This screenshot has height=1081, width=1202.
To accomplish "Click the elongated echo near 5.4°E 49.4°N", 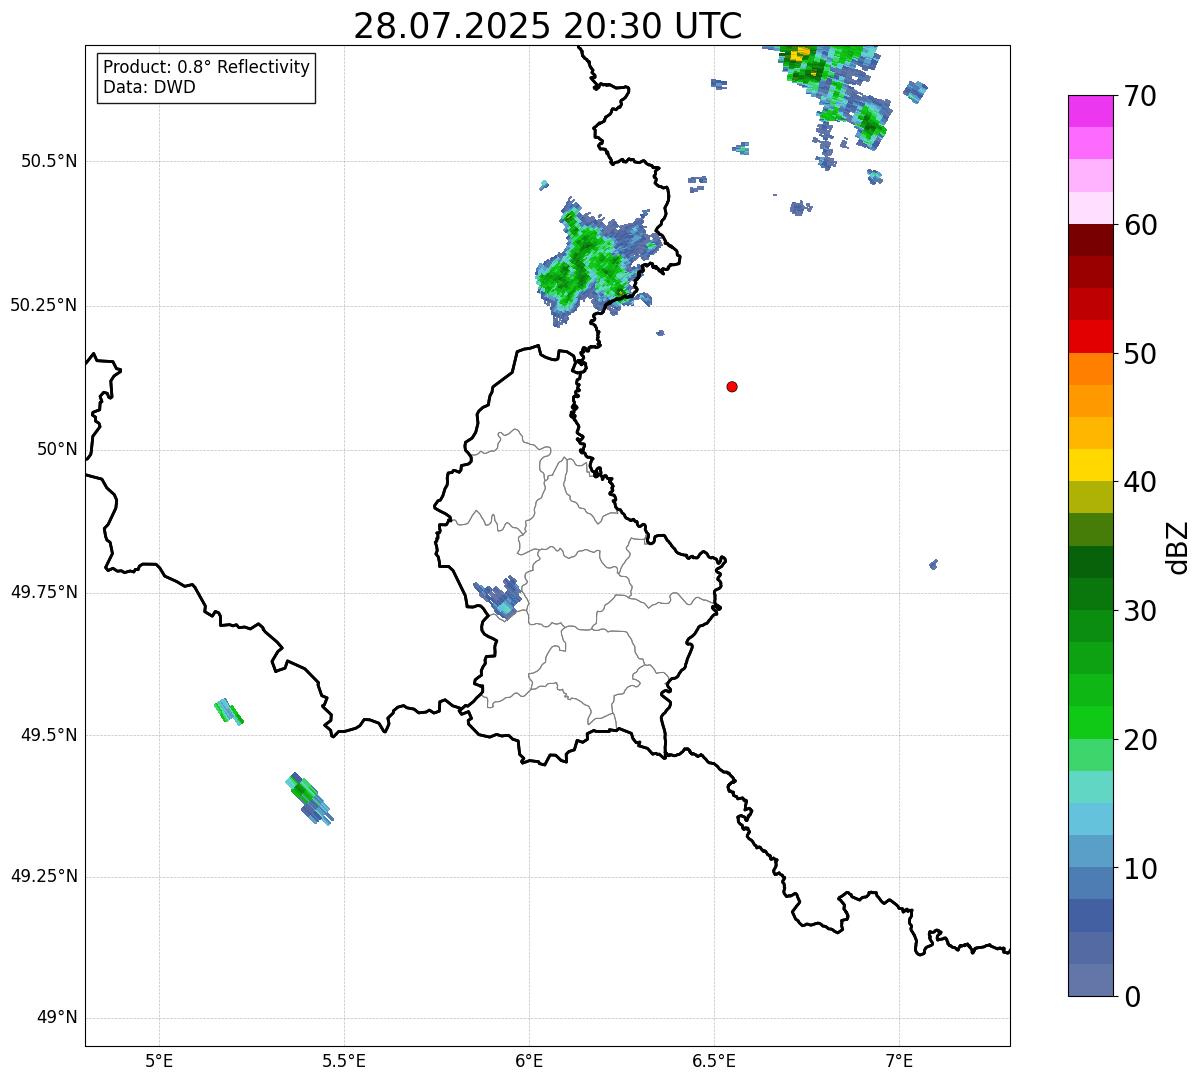I will [309, 798].
